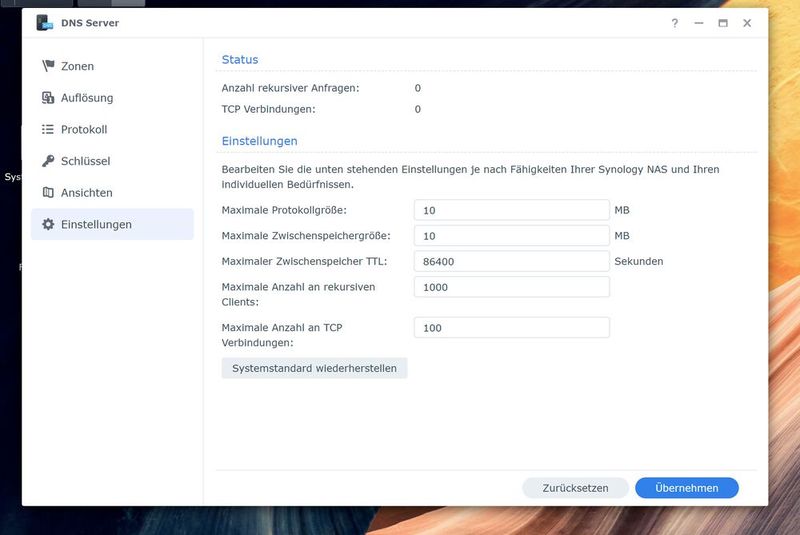
Task: Click the 'Bearbeiten Sie die unten stehenden' description
Action: tap(470, 176)
